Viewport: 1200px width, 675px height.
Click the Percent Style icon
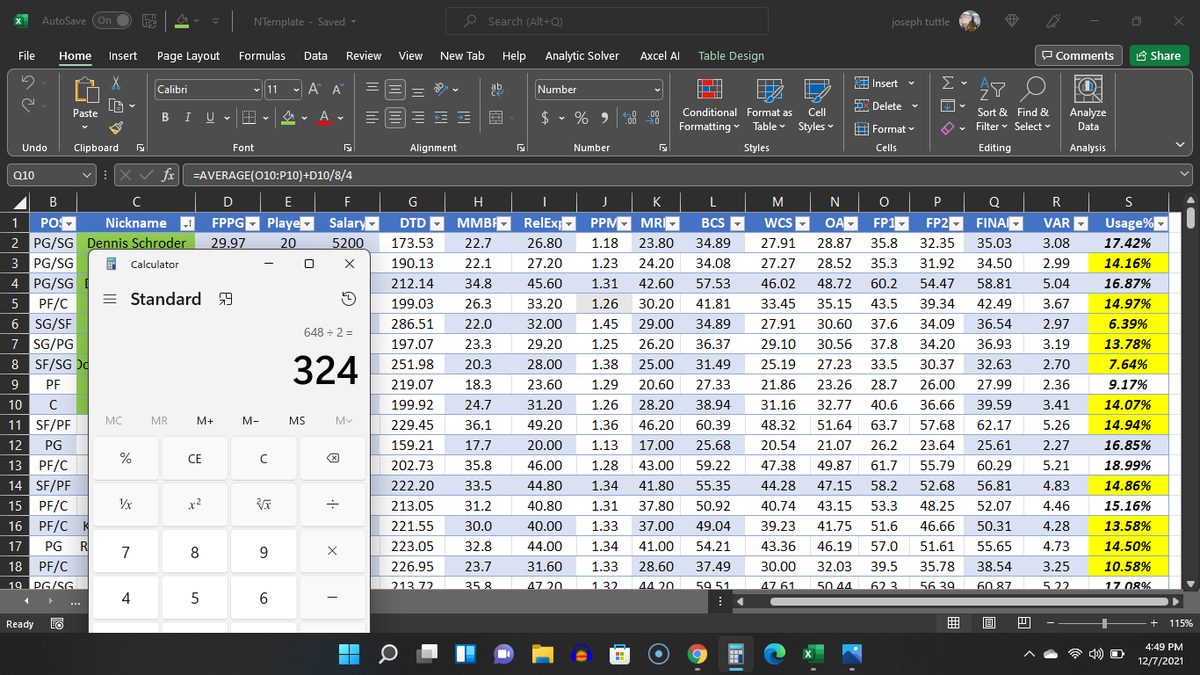coord(580,117)
